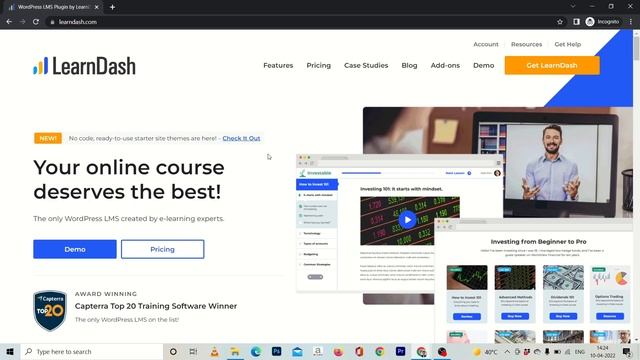The width and height of the screenshot is (640, 360).
Task: Click the video presenter image
Action: pyautogui.click(x=552, y=163)
